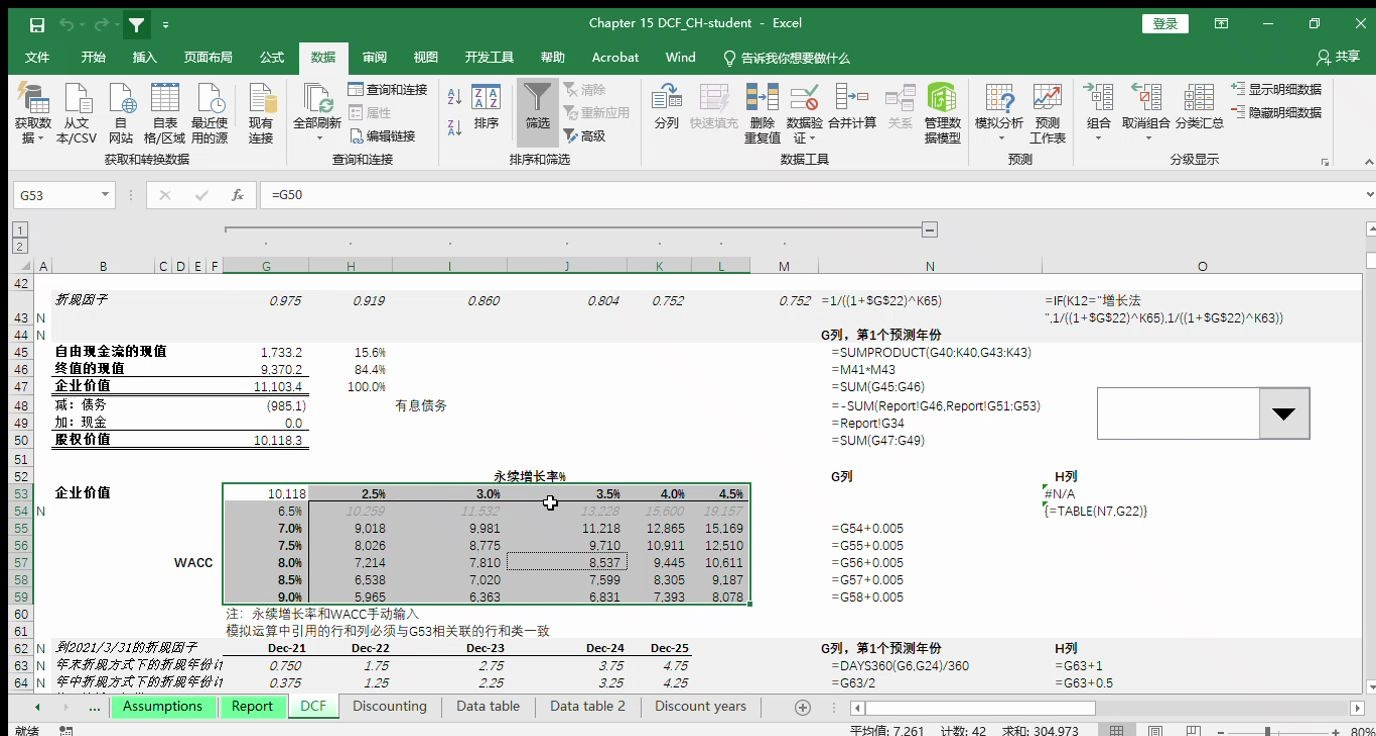Open Ribbon Display Options in title bar

point(1221,24)
